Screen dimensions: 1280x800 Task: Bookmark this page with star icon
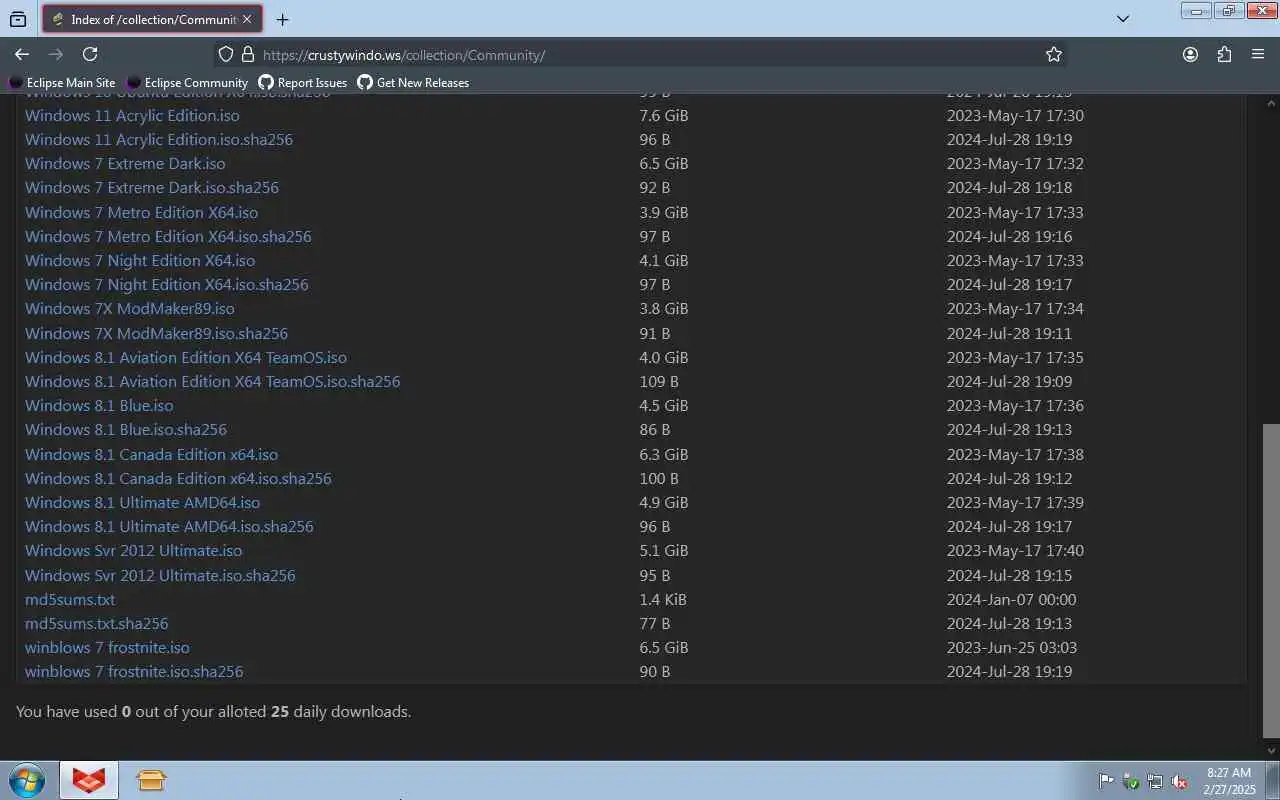click(1054, 55)
